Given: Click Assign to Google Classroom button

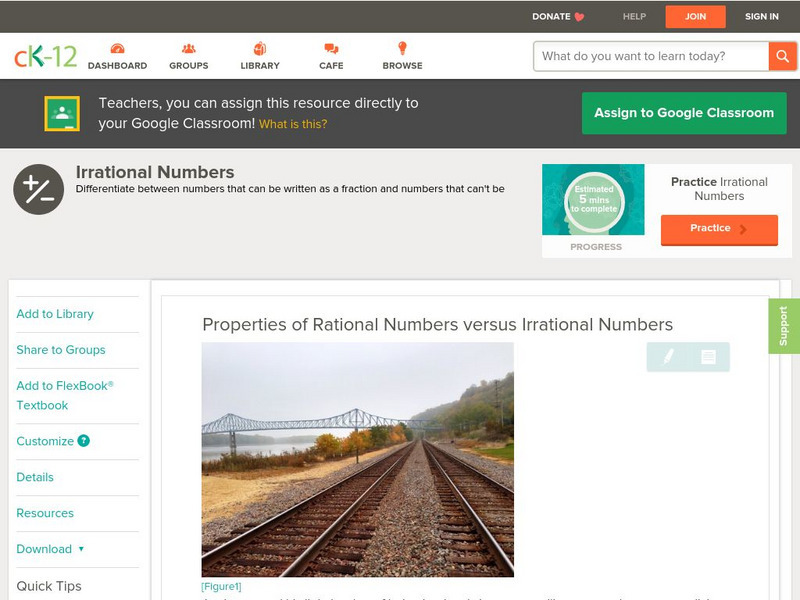Looking at the screenshot, I should pyautogui.click(x=684, y=113).
